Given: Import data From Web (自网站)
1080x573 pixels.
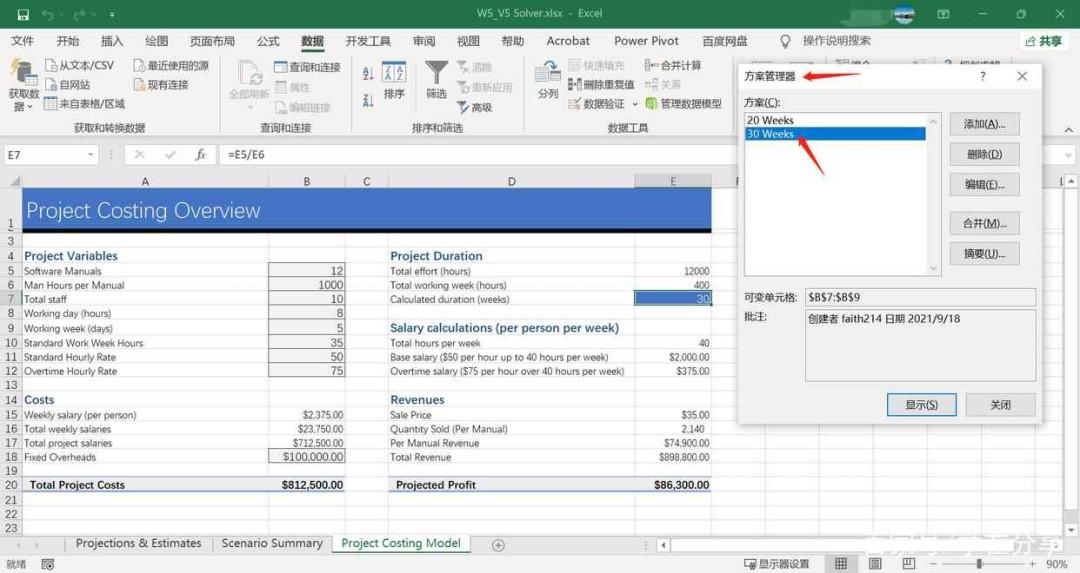Looking at the screenshot, I should 68,85.
